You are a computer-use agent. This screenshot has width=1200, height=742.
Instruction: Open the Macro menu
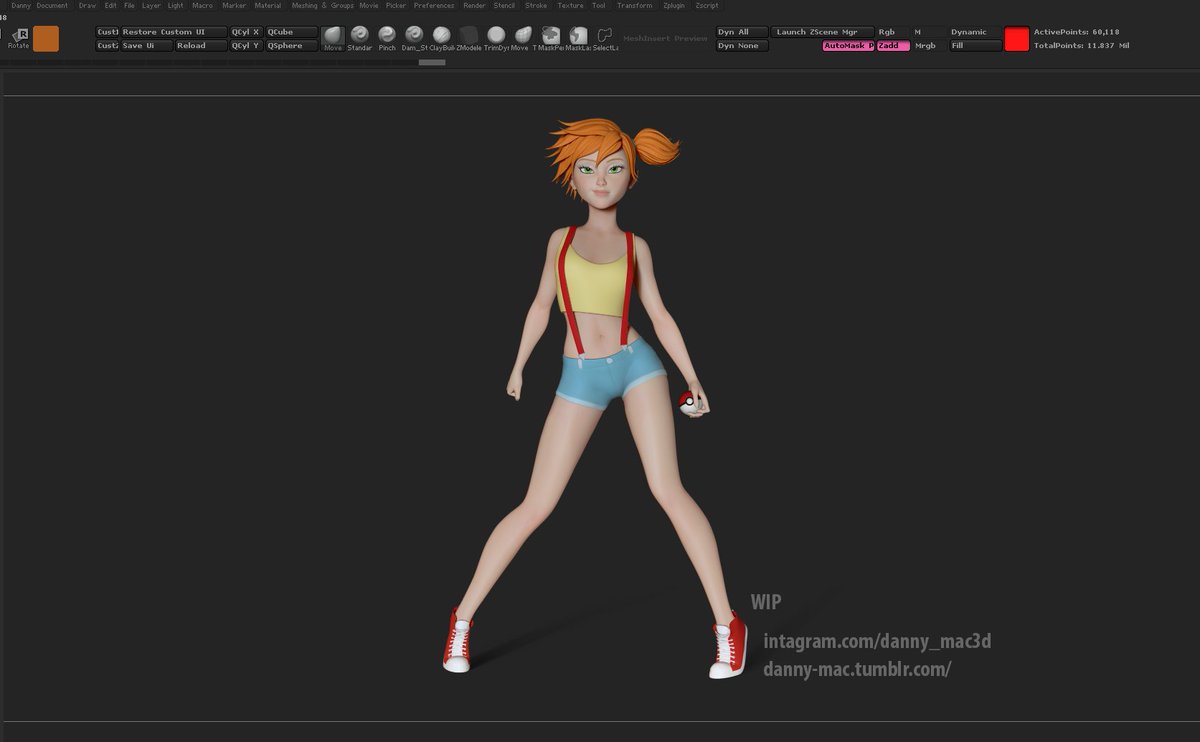[202, 6]
